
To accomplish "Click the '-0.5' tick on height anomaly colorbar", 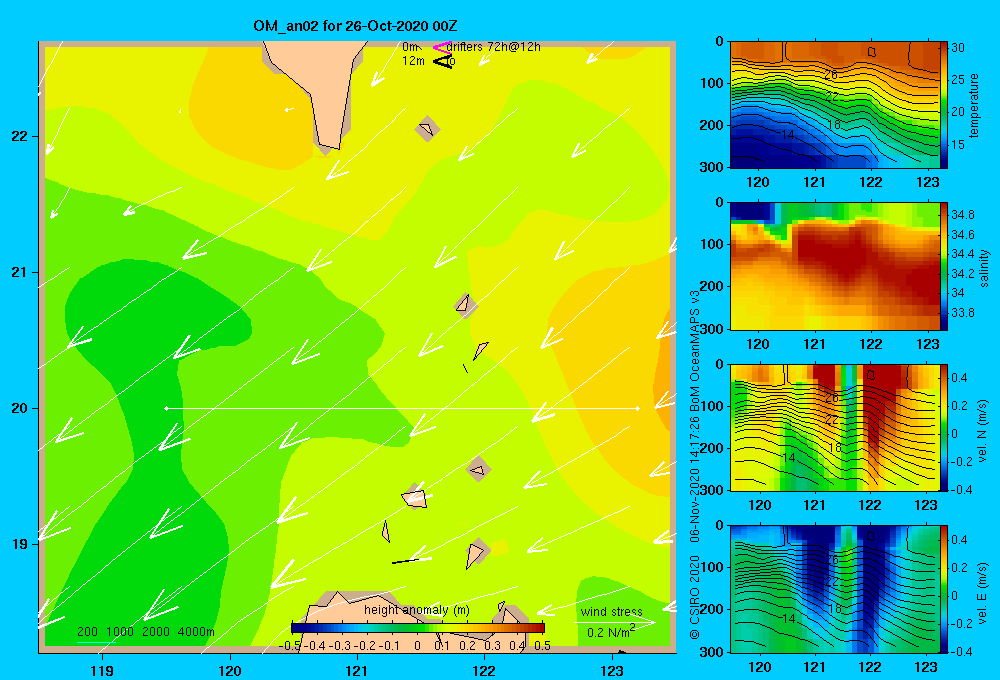I will coord(290,646).
